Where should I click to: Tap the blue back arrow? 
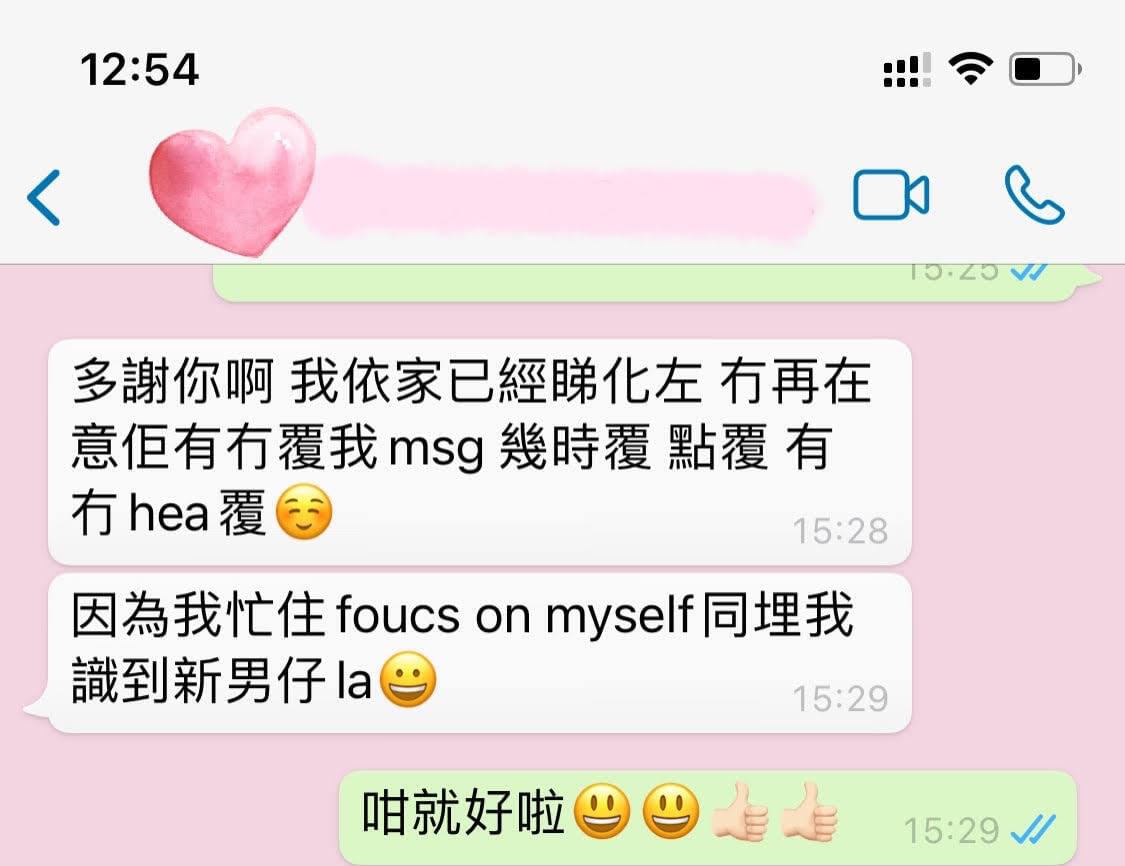click(44, 197)
